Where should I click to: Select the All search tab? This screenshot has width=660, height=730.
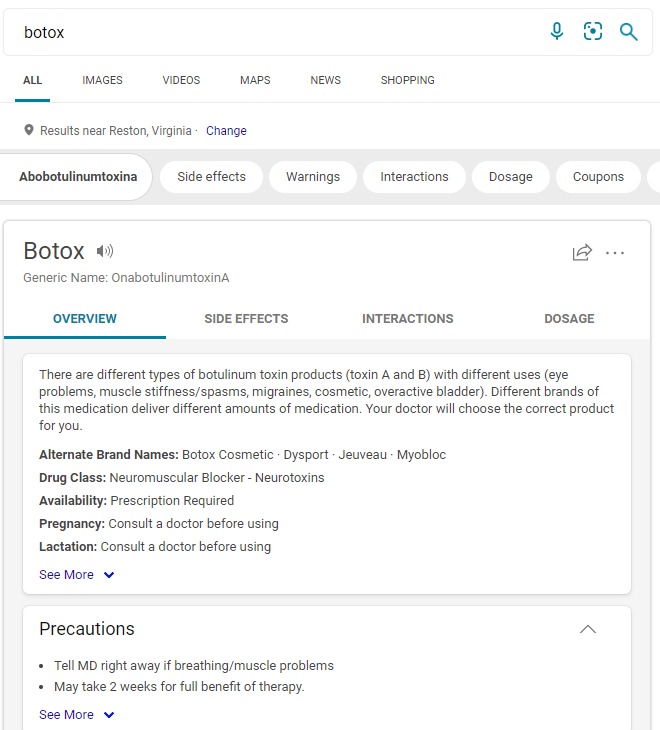click(x=33, y=80)
